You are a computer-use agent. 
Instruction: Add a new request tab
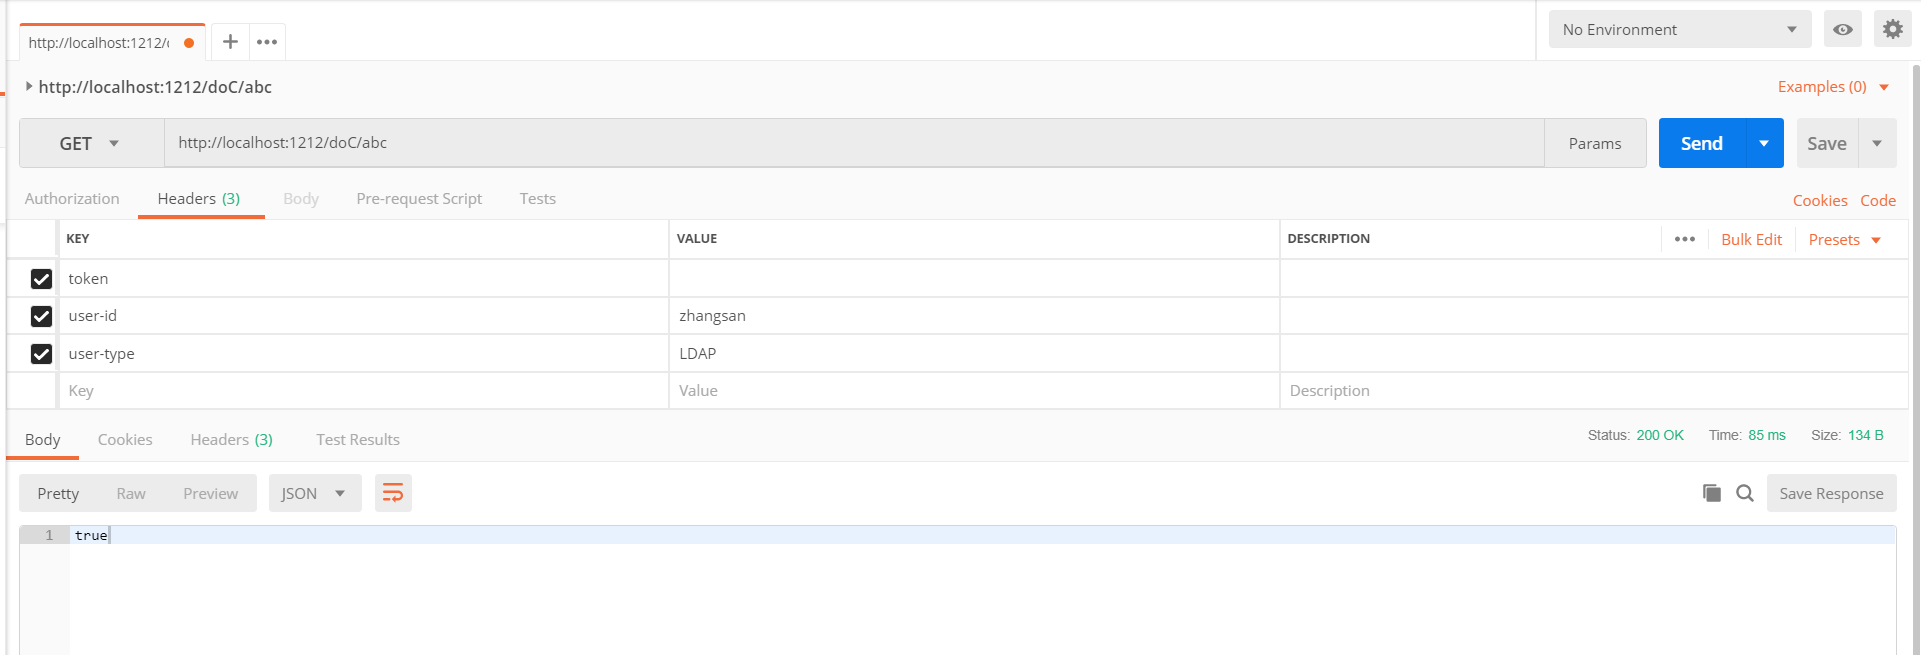click(230, 42)
